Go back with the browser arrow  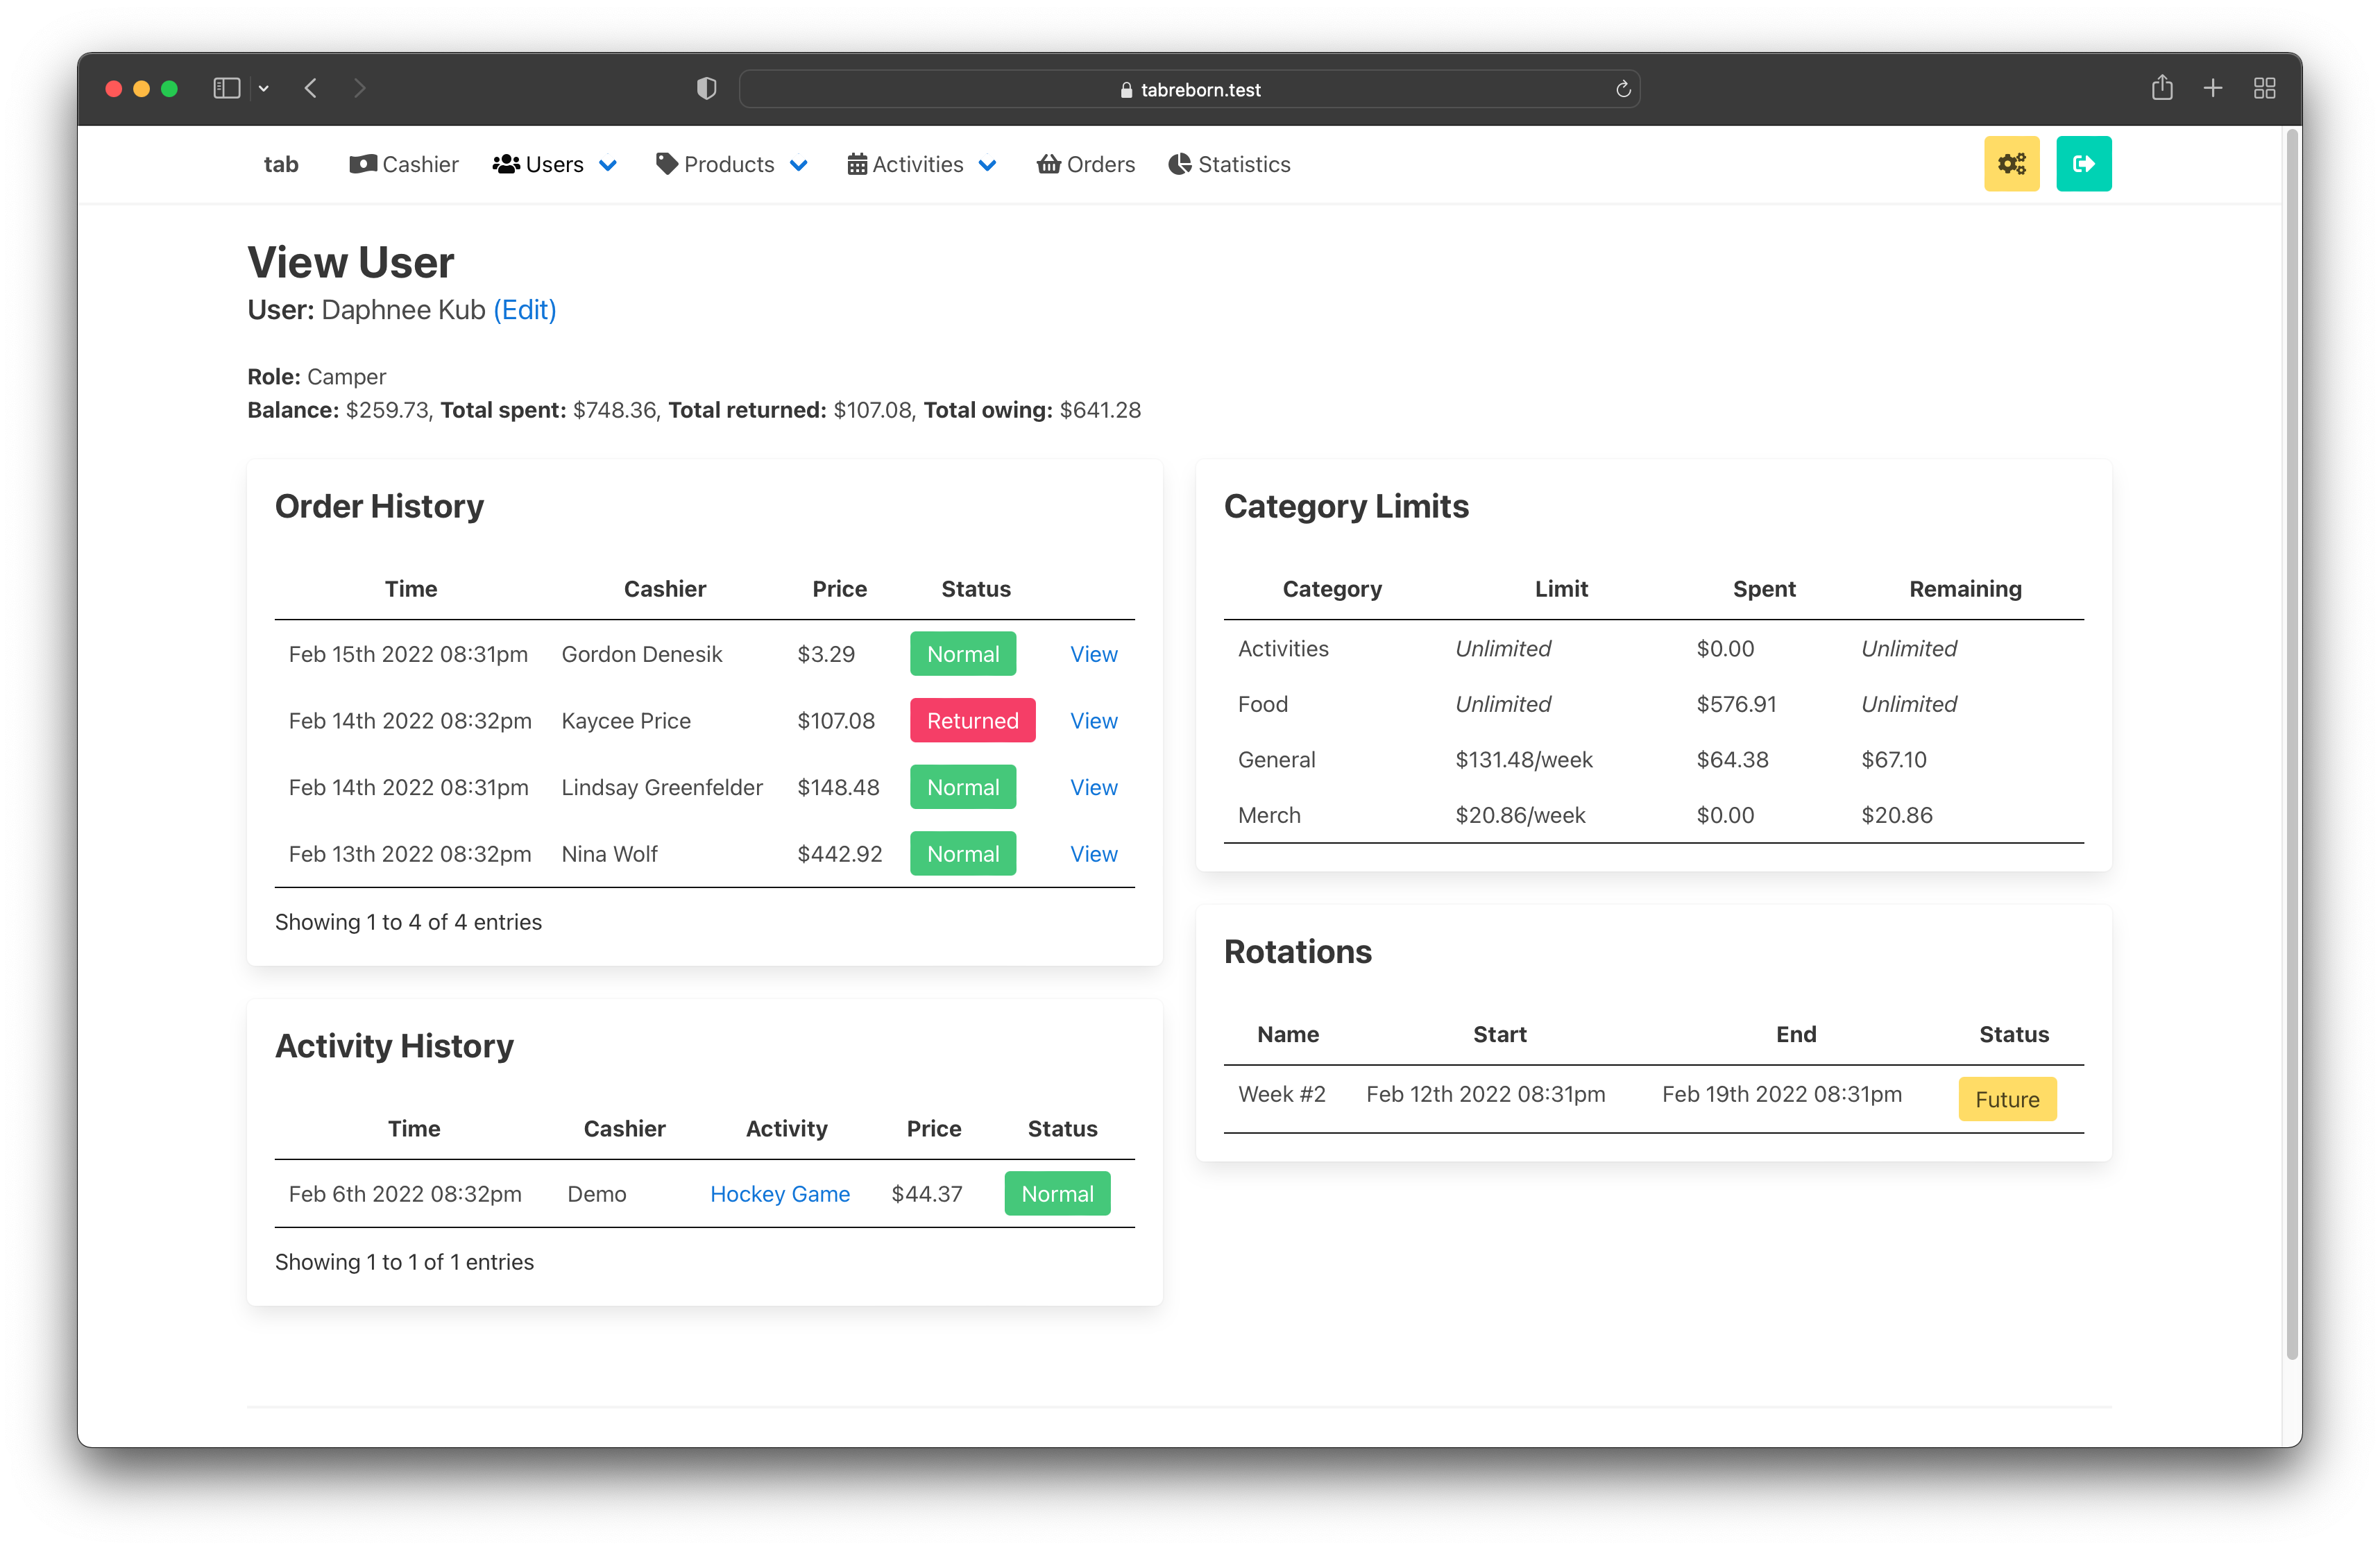tap(311, 89)
